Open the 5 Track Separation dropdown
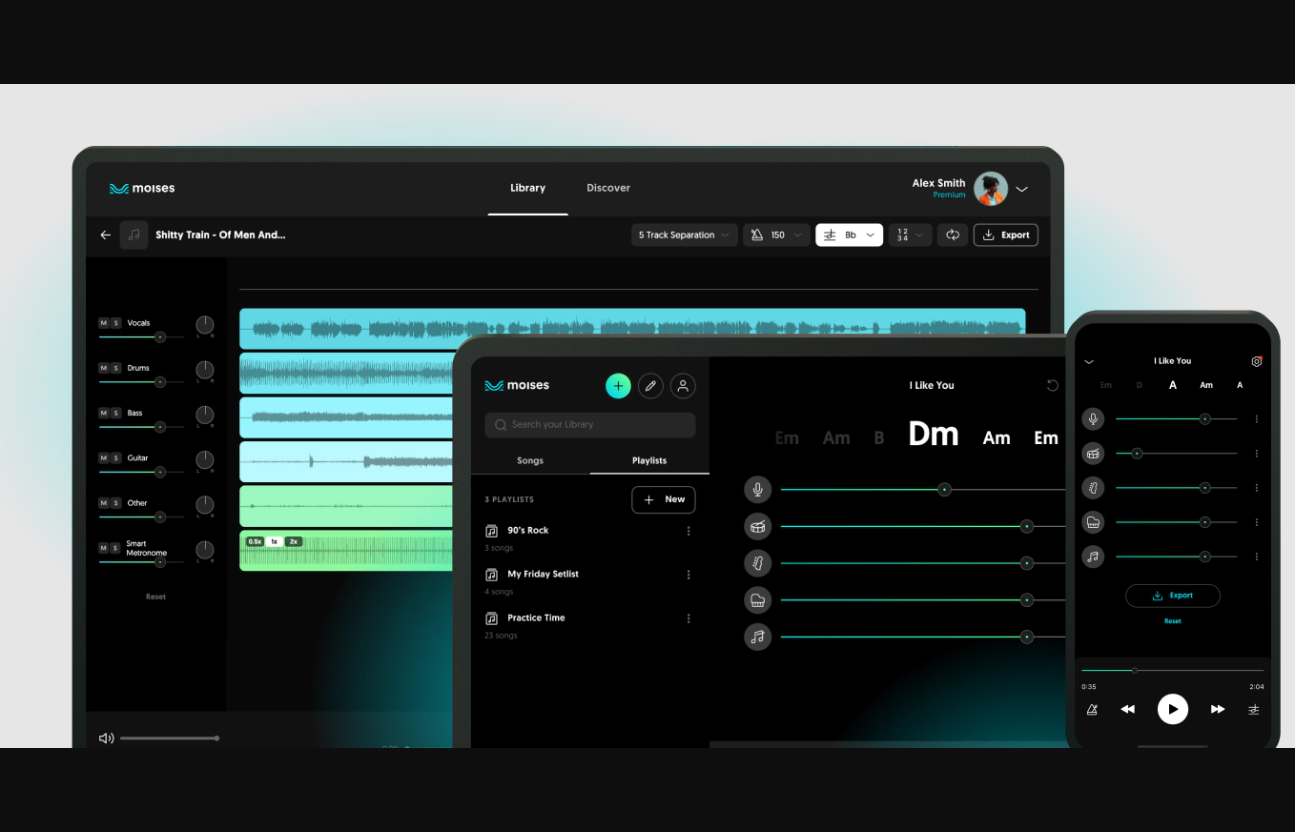The width and height of the screenshot is (1295, 832). coord(685,235)
